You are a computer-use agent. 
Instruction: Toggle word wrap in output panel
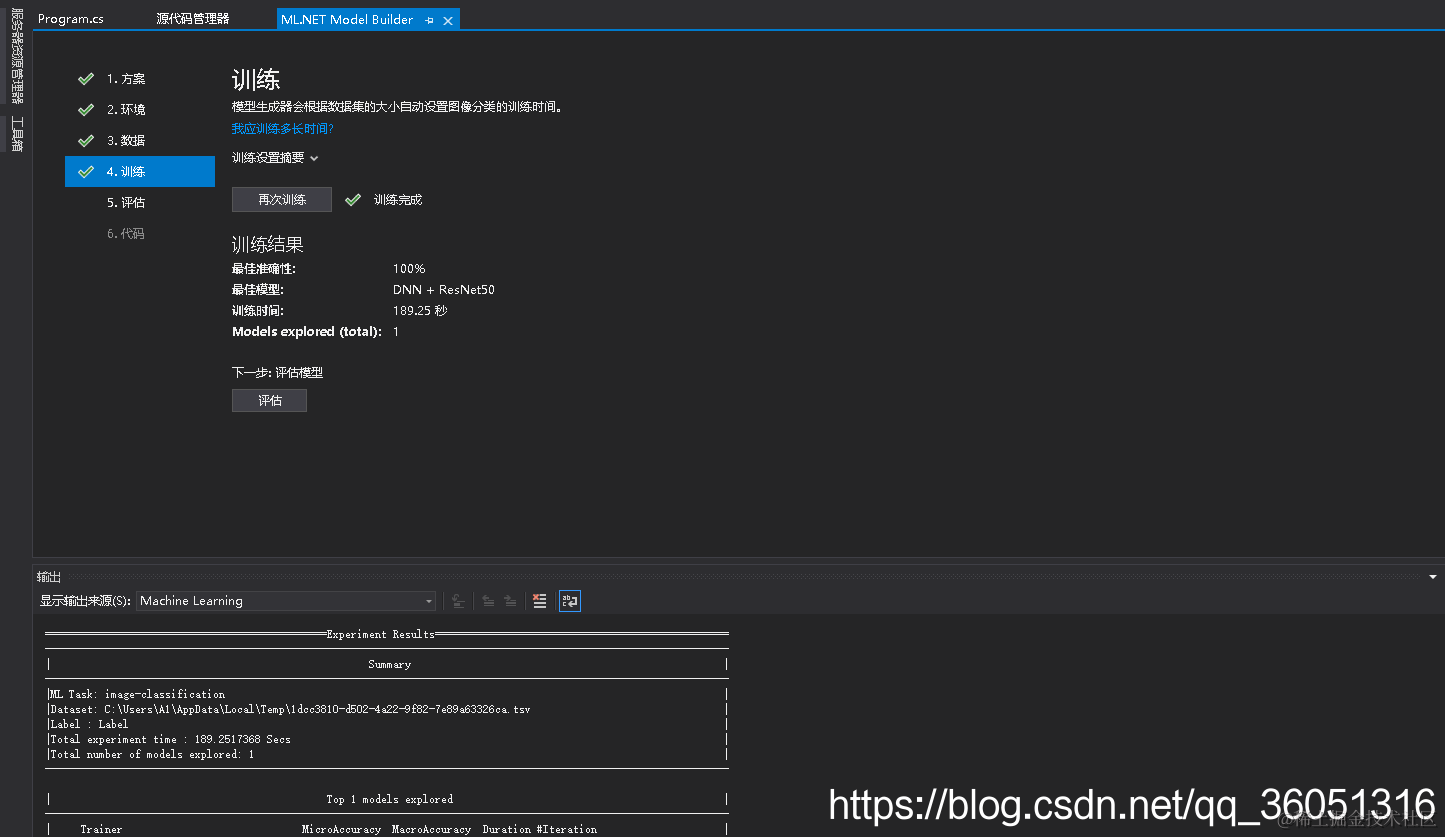coord(569,601)
